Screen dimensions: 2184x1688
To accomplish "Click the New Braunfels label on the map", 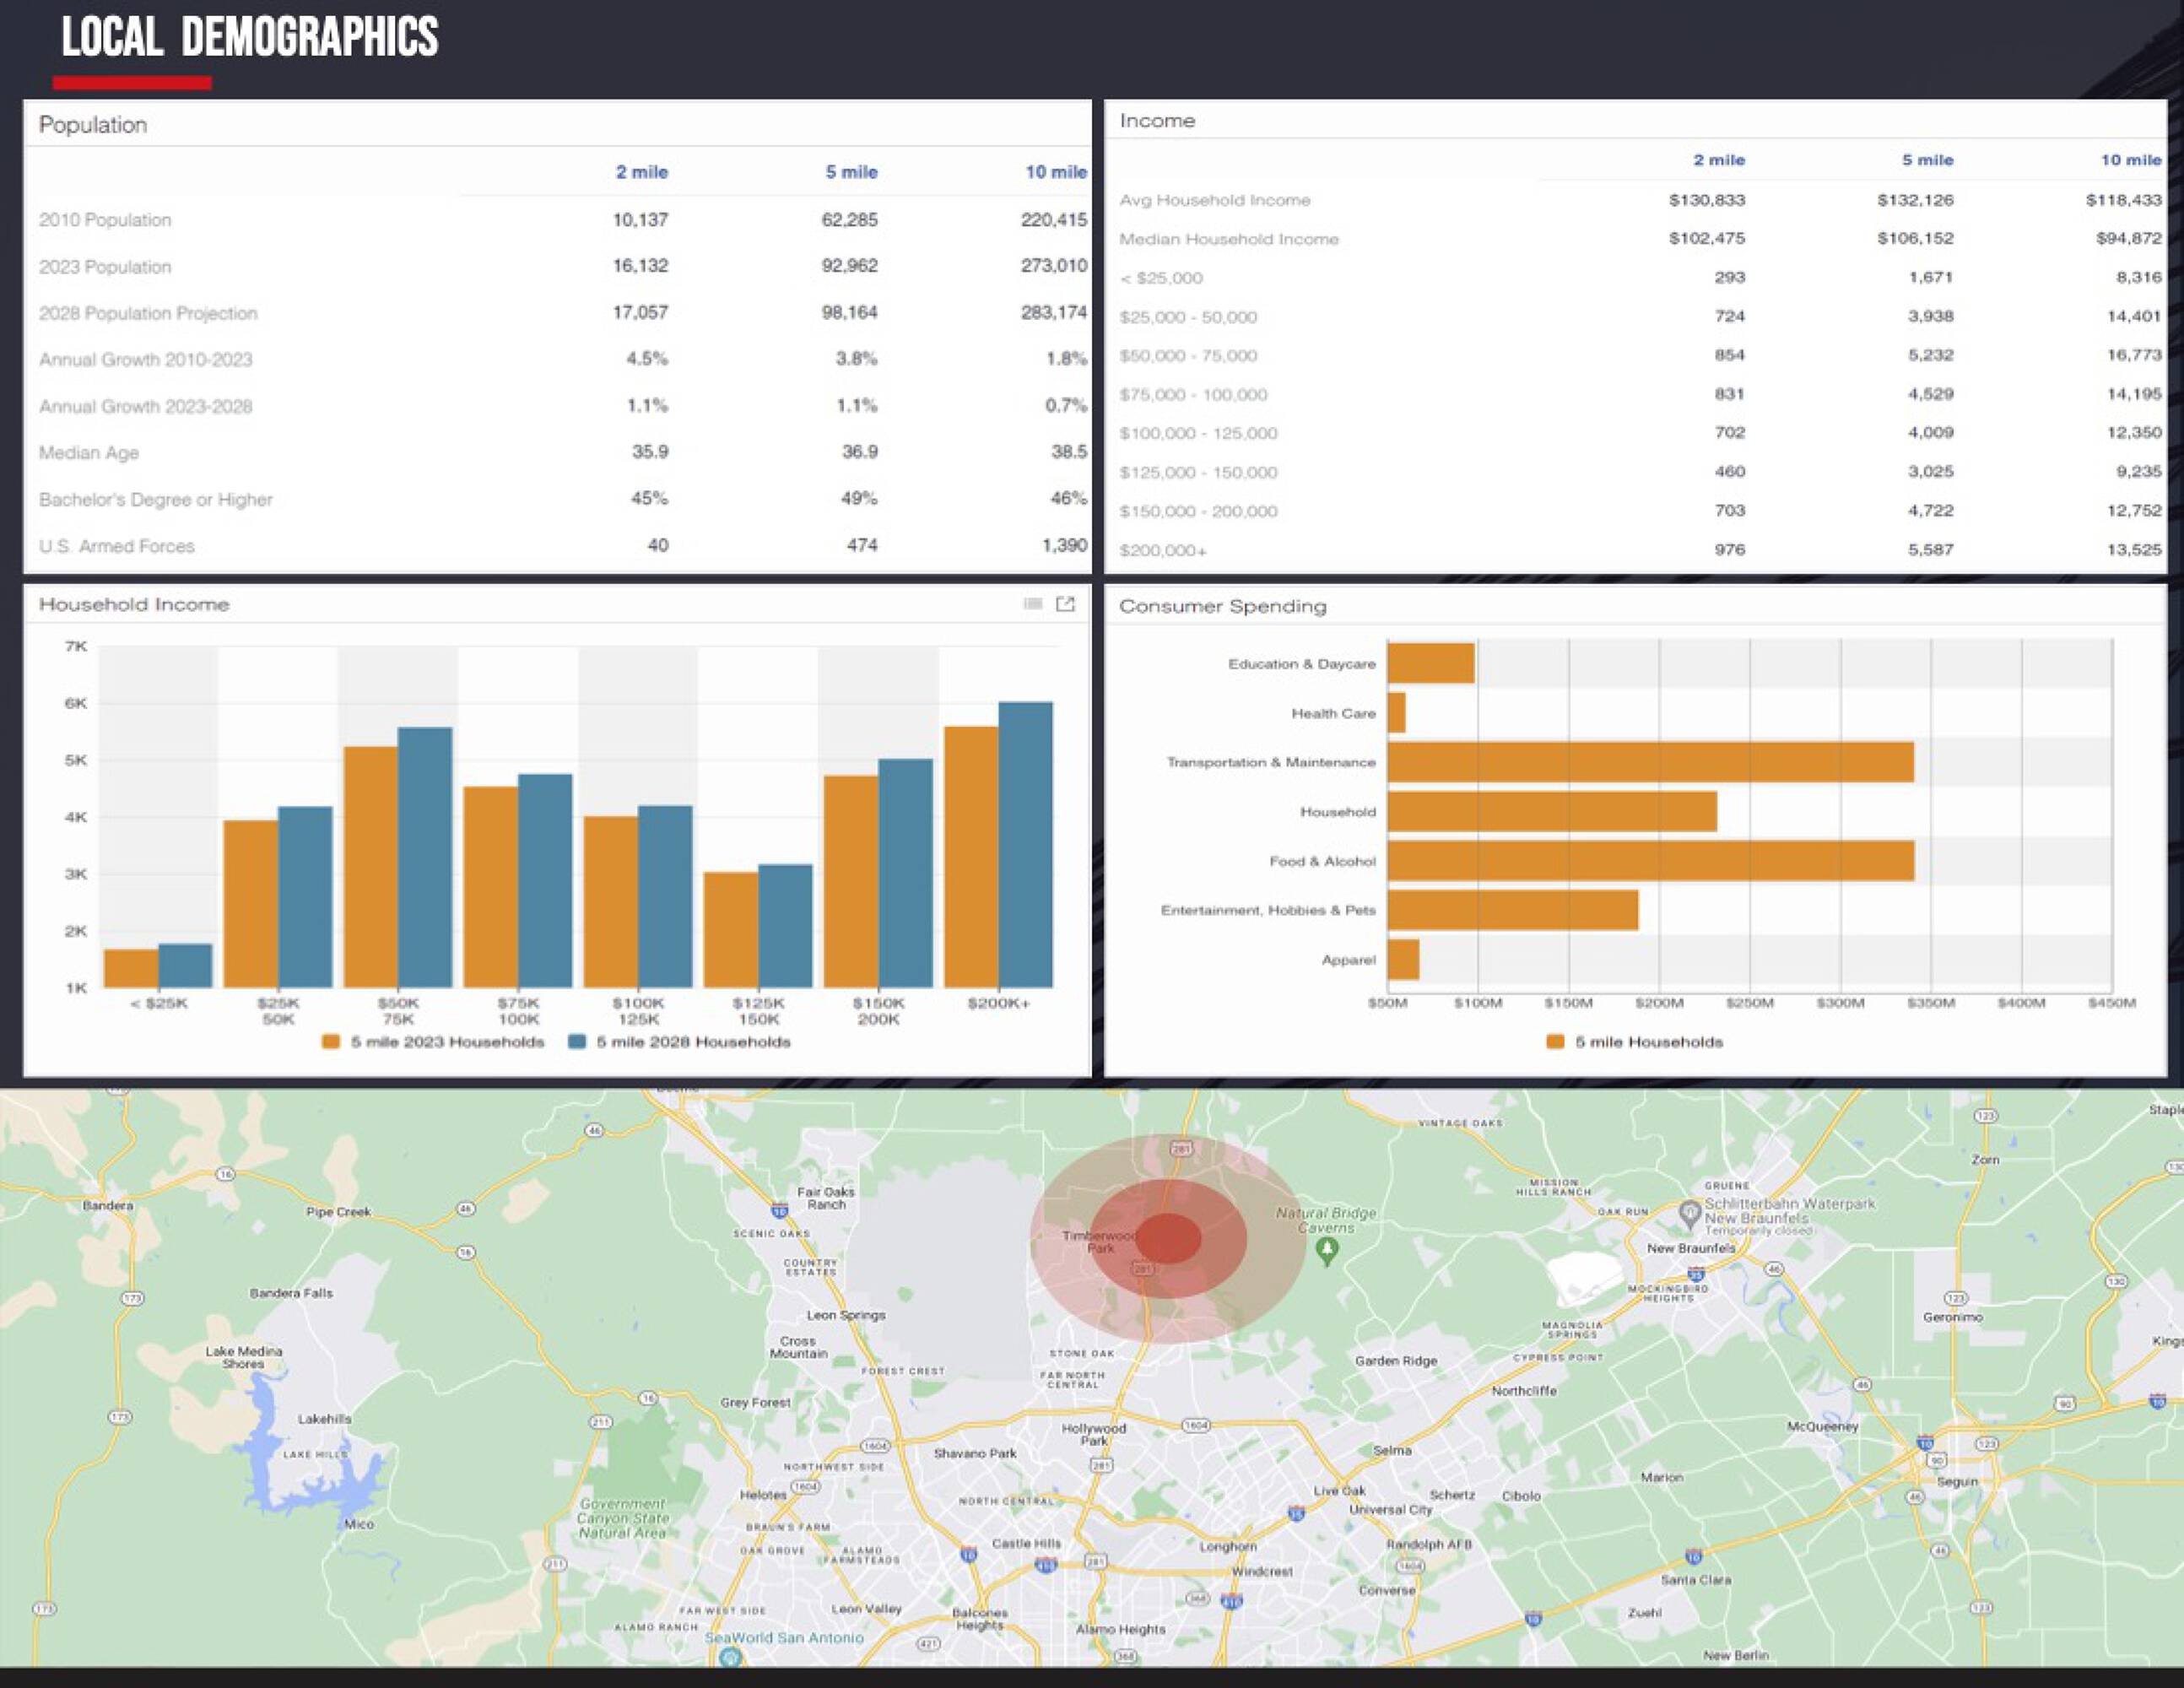I will point(1691,1248).
